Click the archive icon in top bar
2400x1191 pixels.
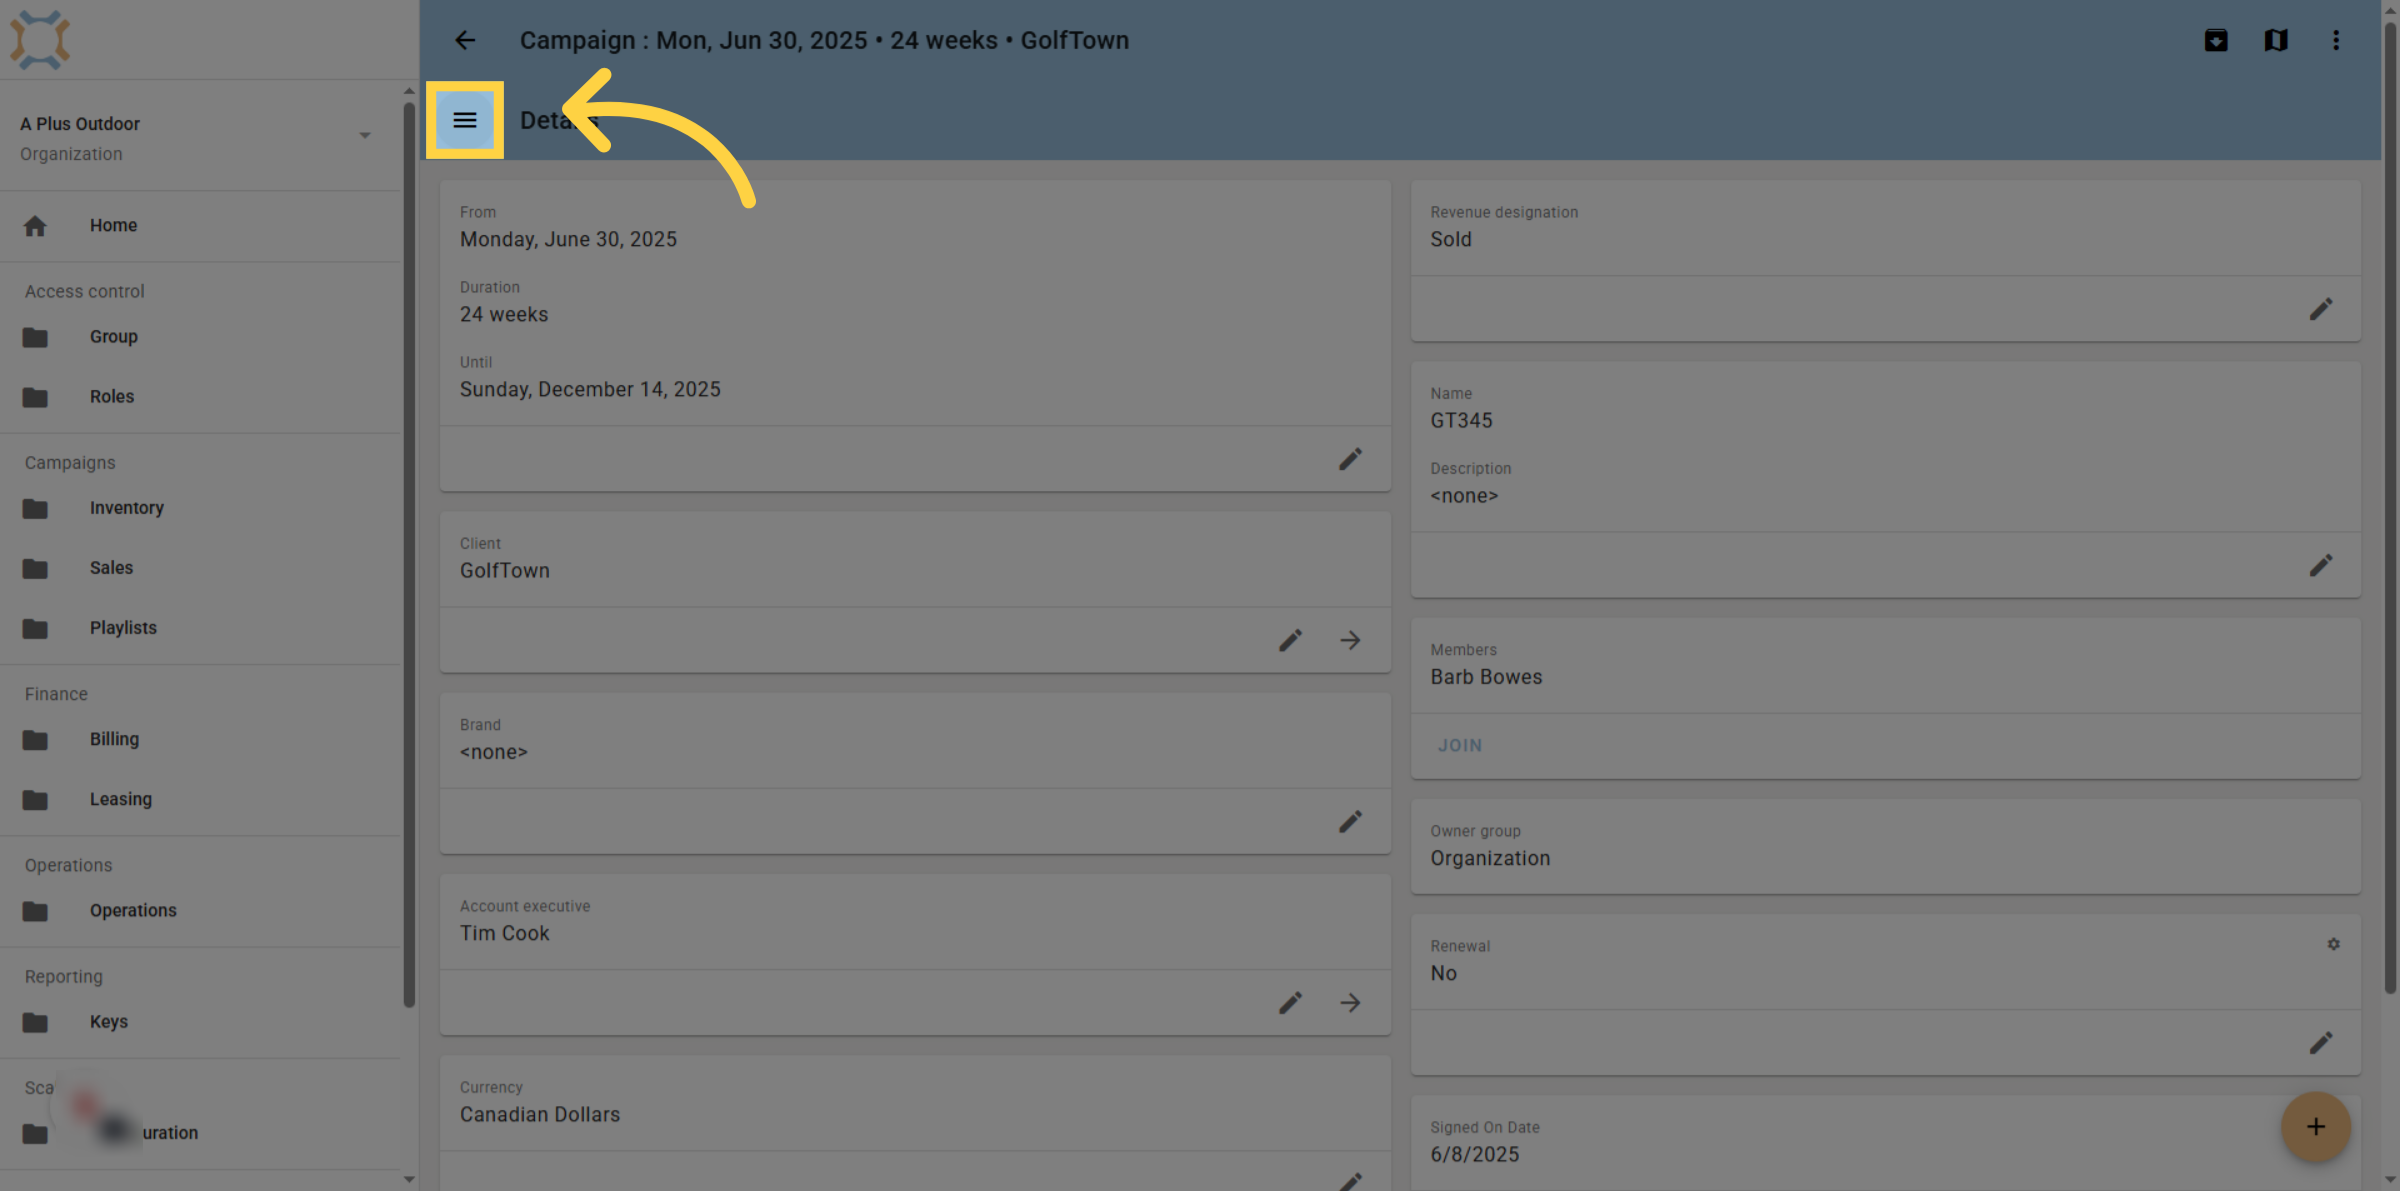(x=2216, y=40)
